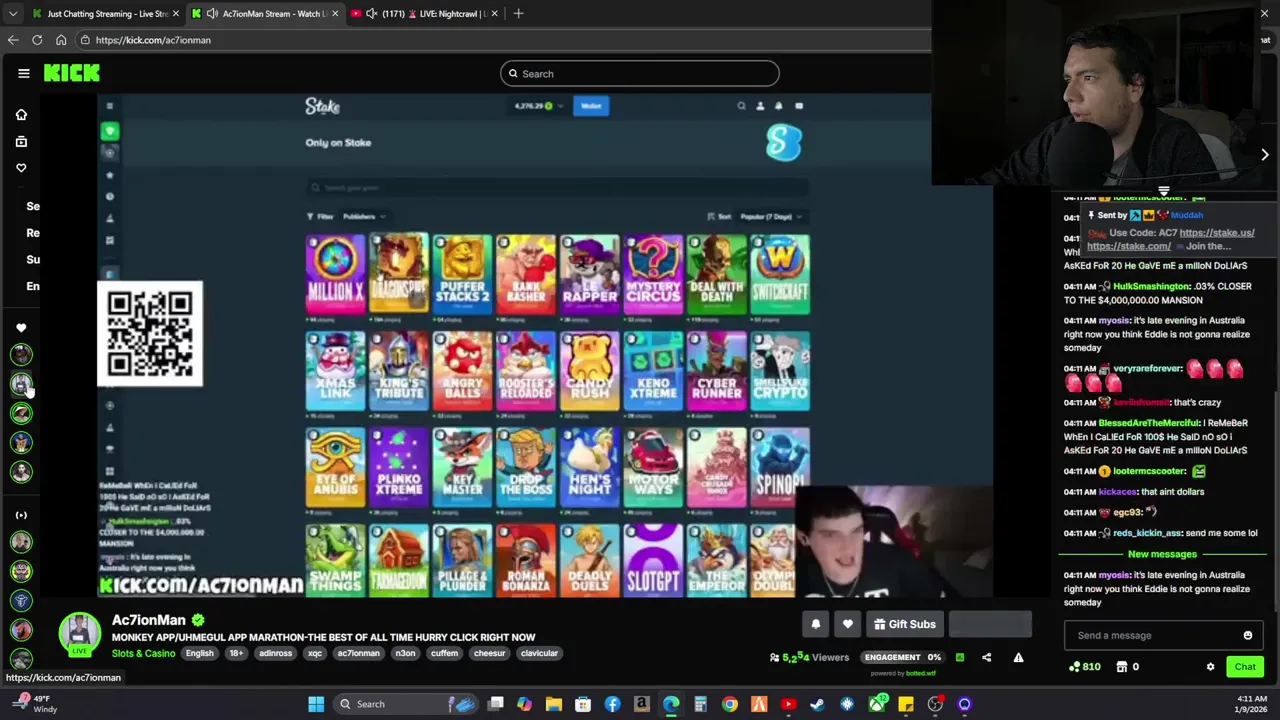Launch Steam from the taskbar
The image size is (1280, 720).
(817, 704)
